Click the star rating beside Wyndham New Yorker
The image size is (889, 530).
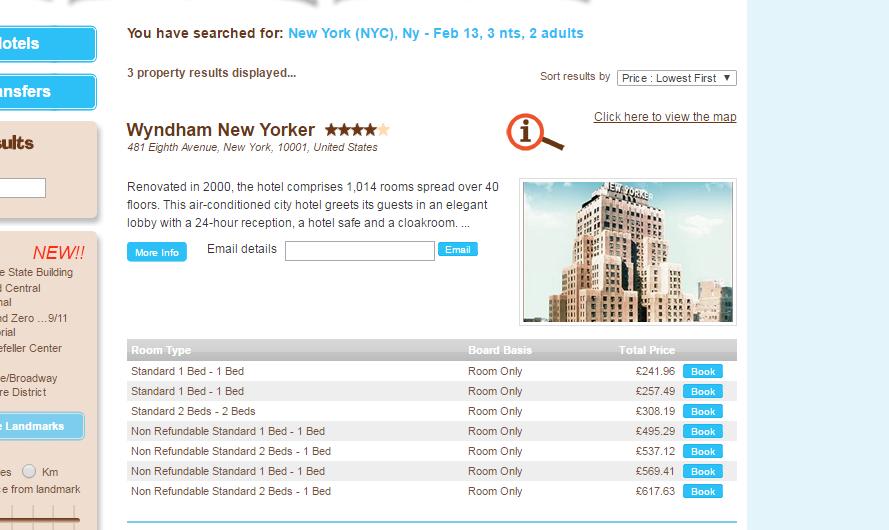tap(357, 130)
